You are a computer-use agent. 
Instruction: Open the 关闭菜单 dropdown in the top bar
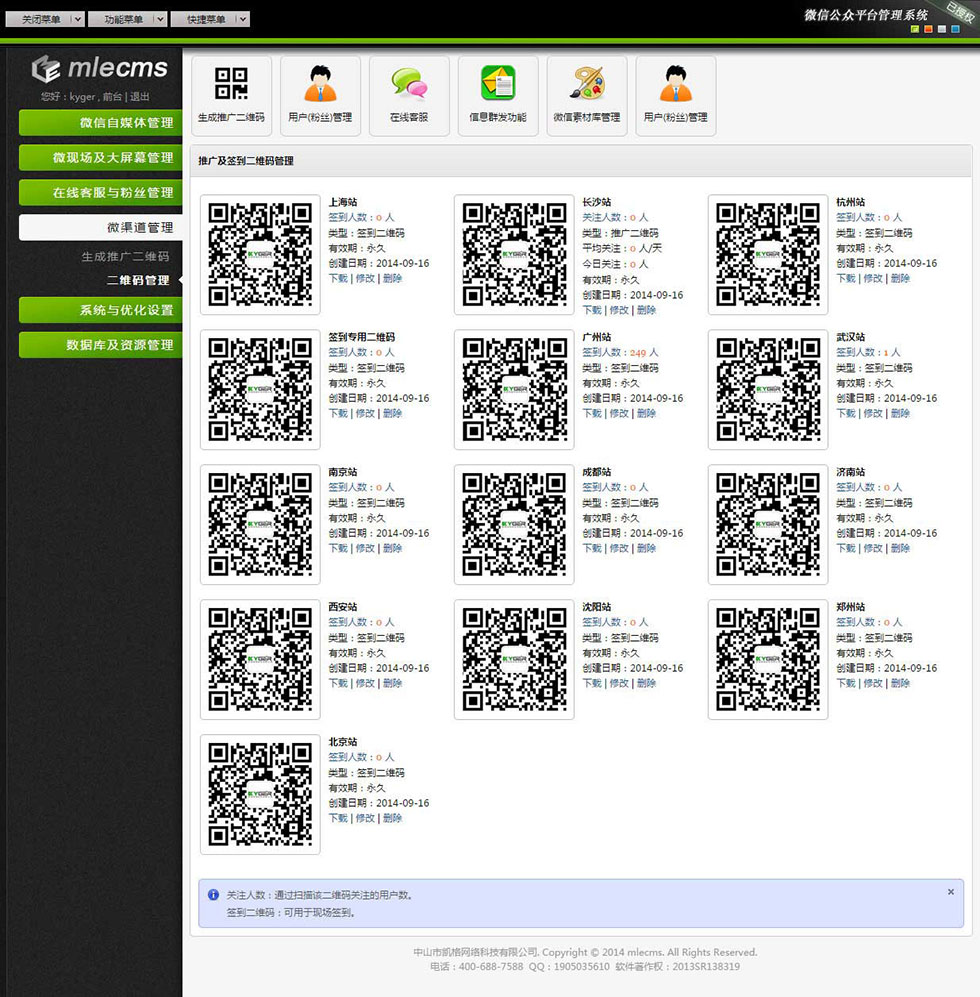click(x=45, y=19)
